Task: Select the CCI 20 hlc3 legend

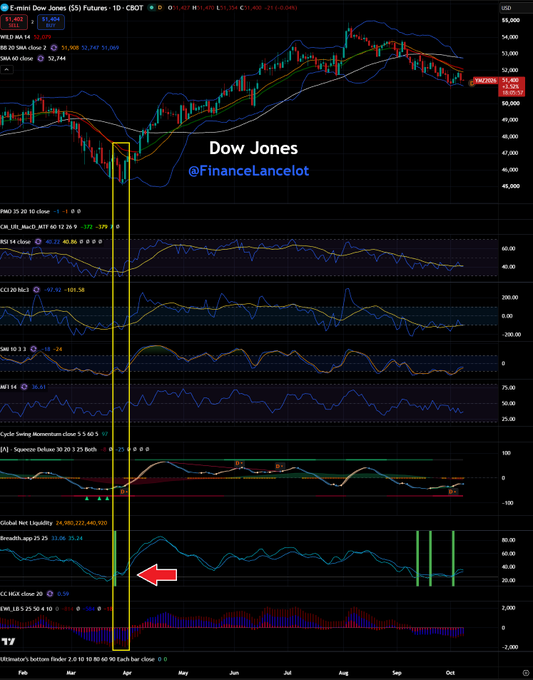Action: [x=15, y=290]
